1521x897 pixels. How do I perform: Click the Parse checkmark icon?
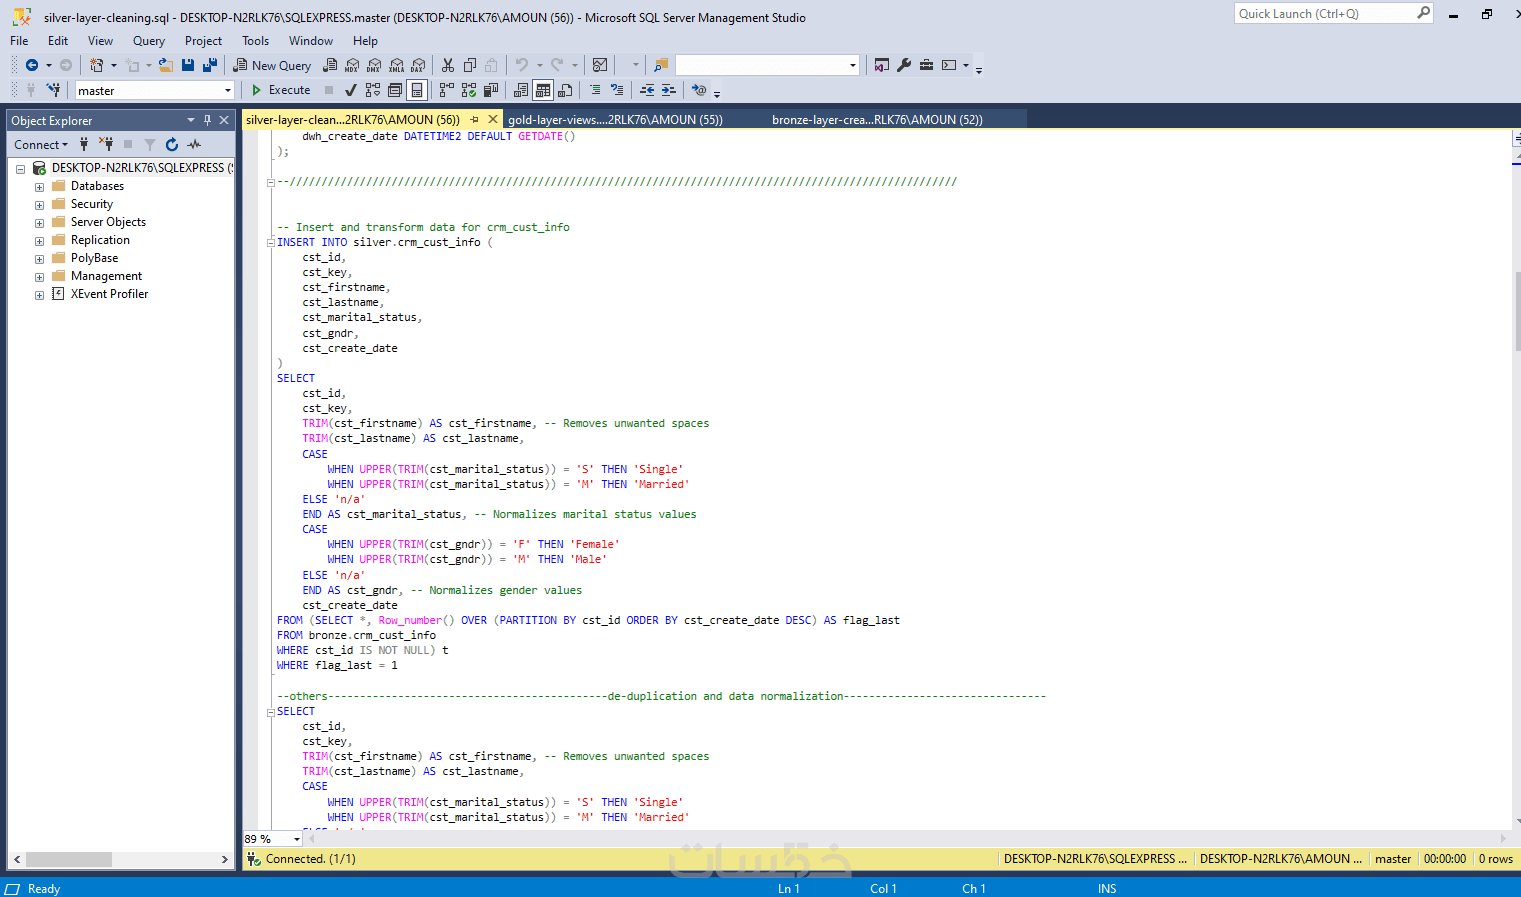coord(350,90)
